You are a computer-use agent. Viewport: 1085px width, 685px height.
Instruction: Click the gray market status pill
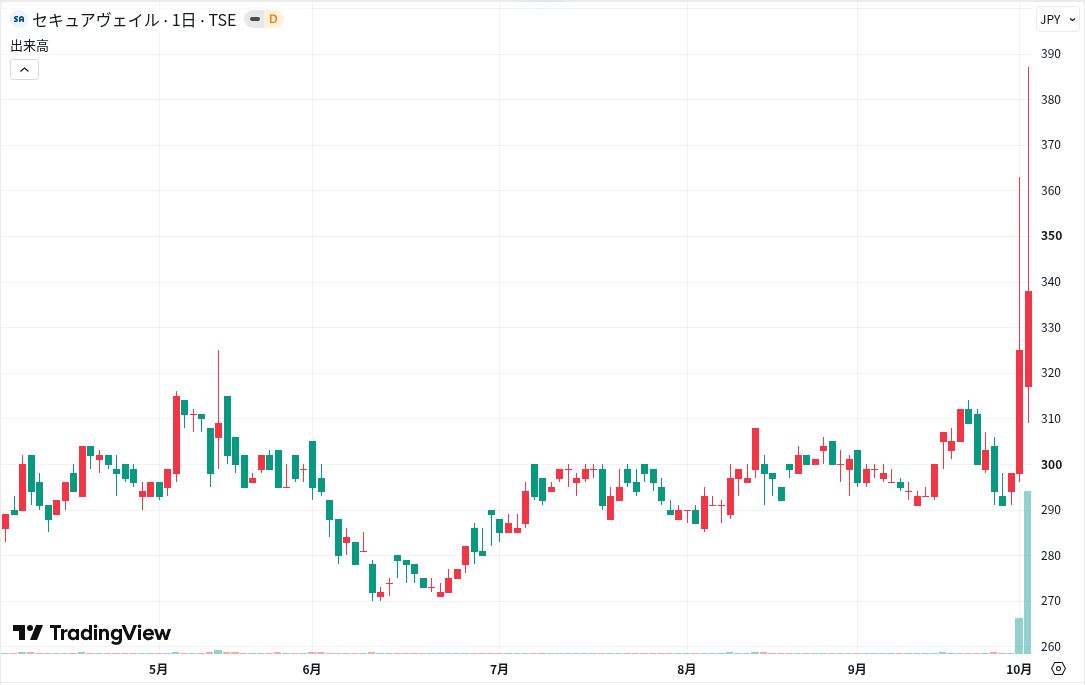click(255, 19)
